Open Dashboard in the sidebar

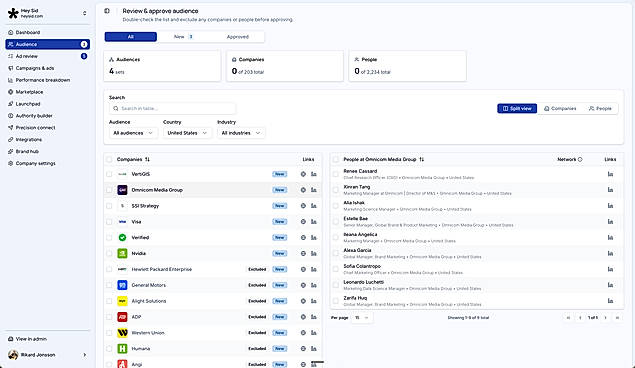(x=47, y=32)
